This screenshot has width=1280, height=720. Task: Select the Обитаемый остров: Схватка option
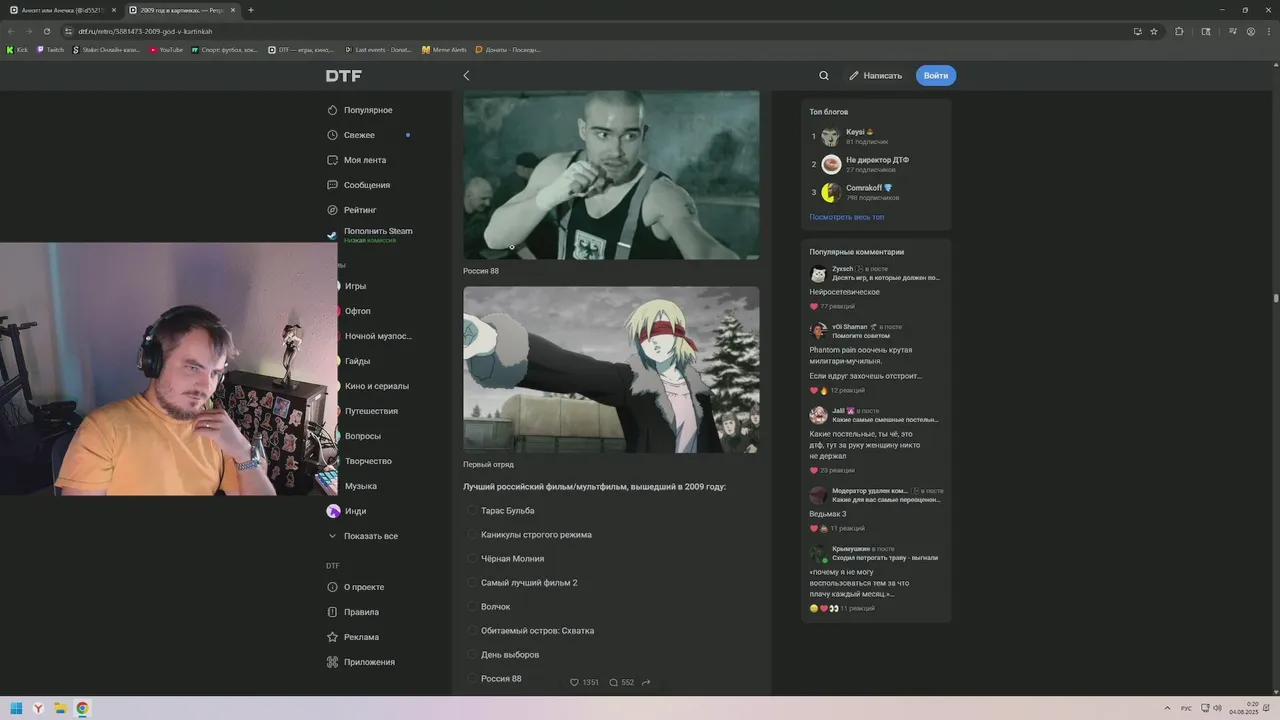[x=530, y=631]
